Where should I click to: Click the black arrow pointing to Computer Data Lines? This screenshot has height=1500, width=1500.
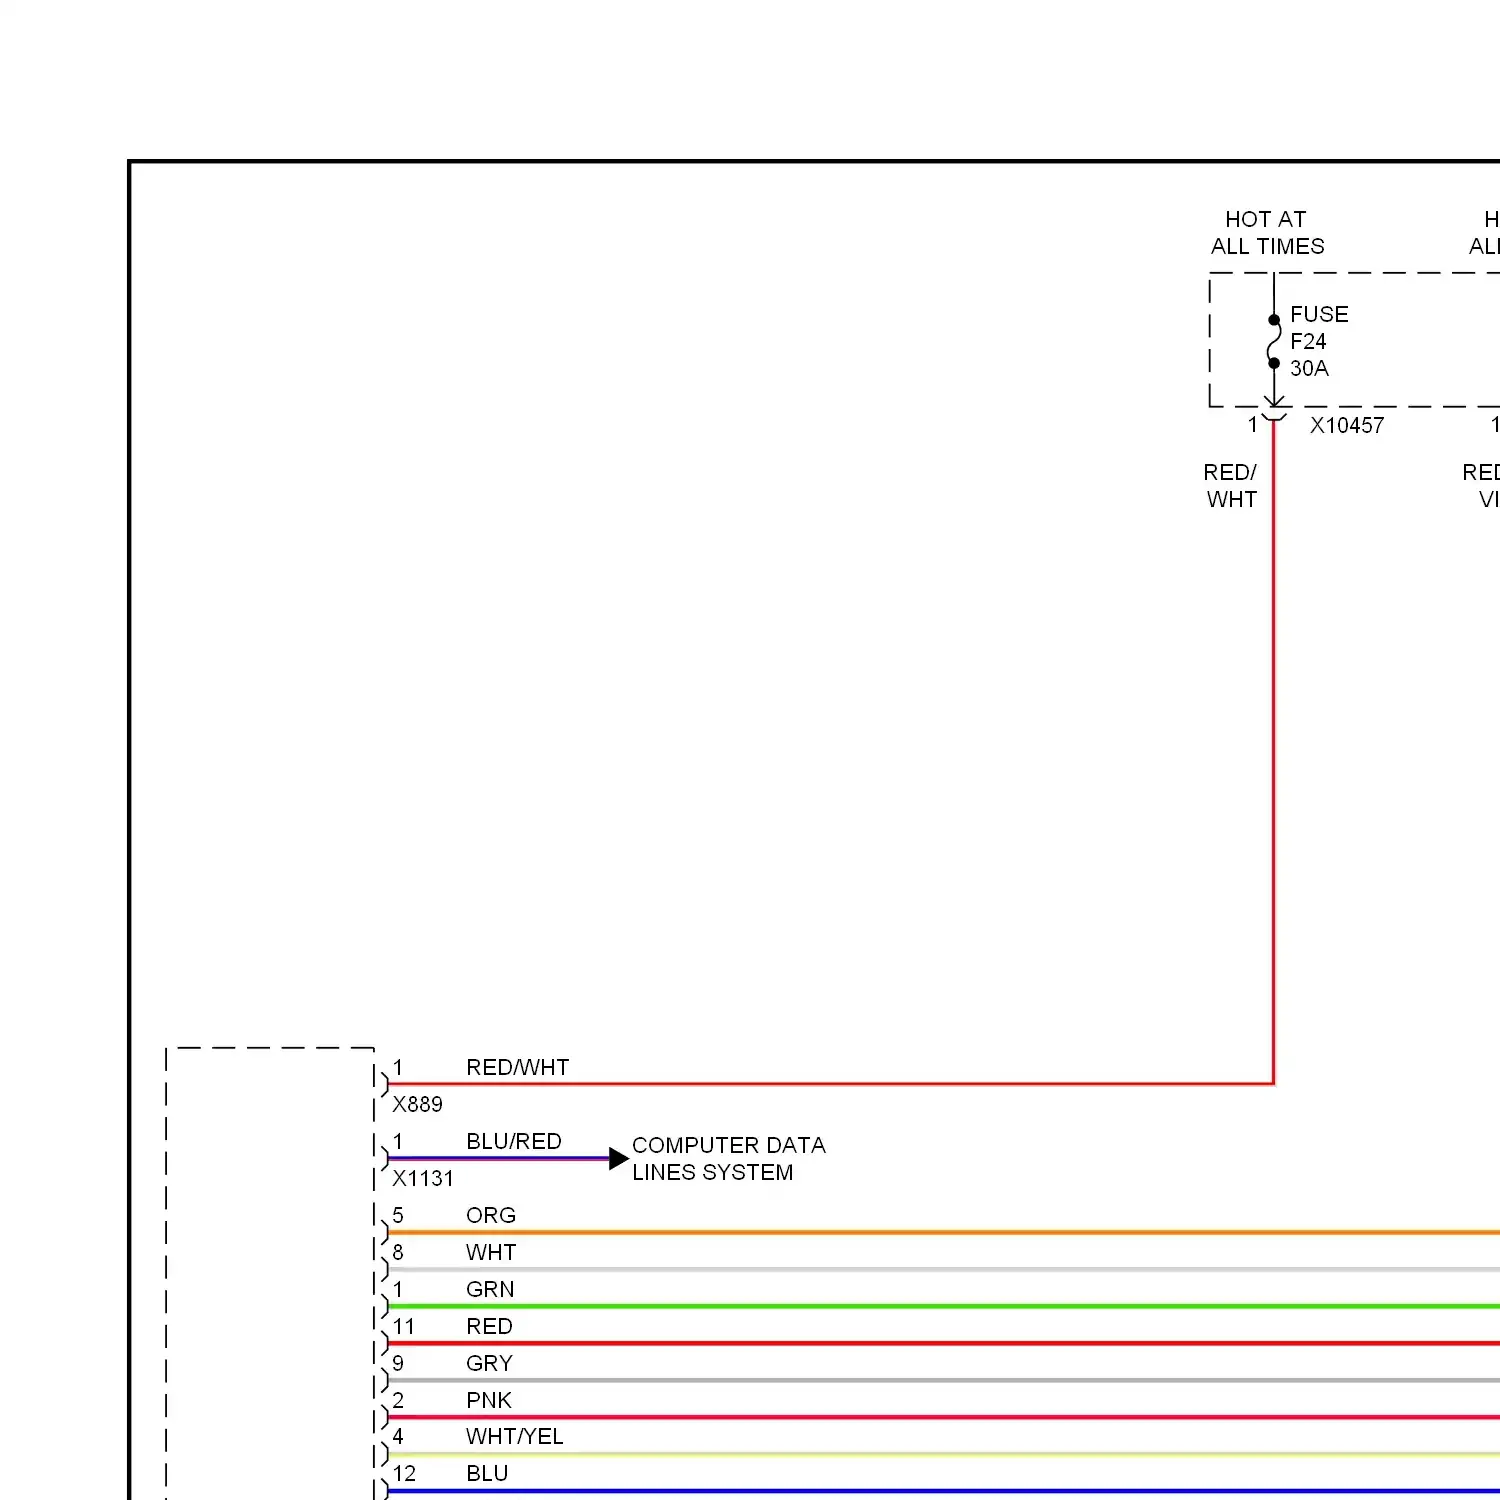pyautogui.click(x=618, y=1159)
